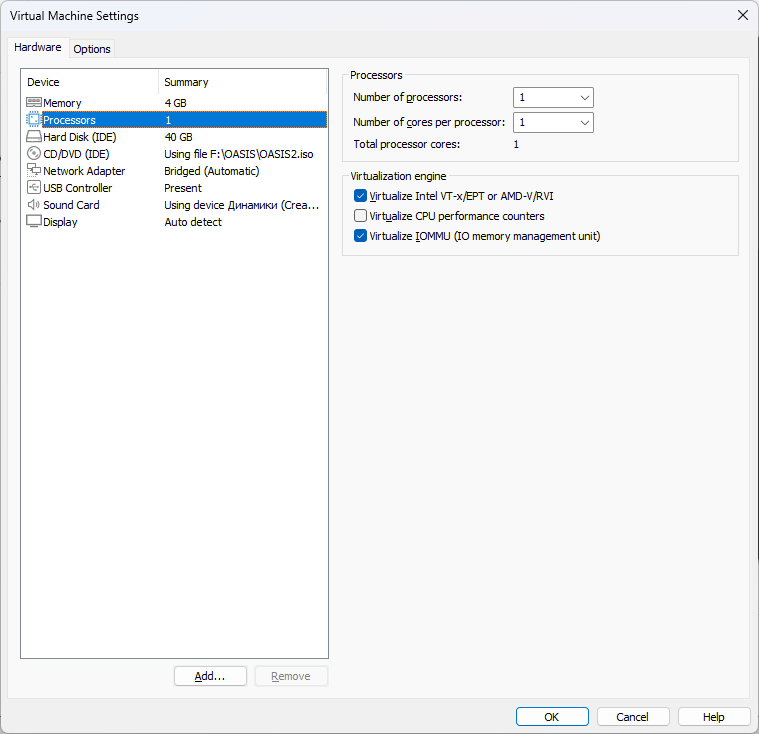Open Help for virtual machine settings

pyautogui.click(x=714, y=717)
